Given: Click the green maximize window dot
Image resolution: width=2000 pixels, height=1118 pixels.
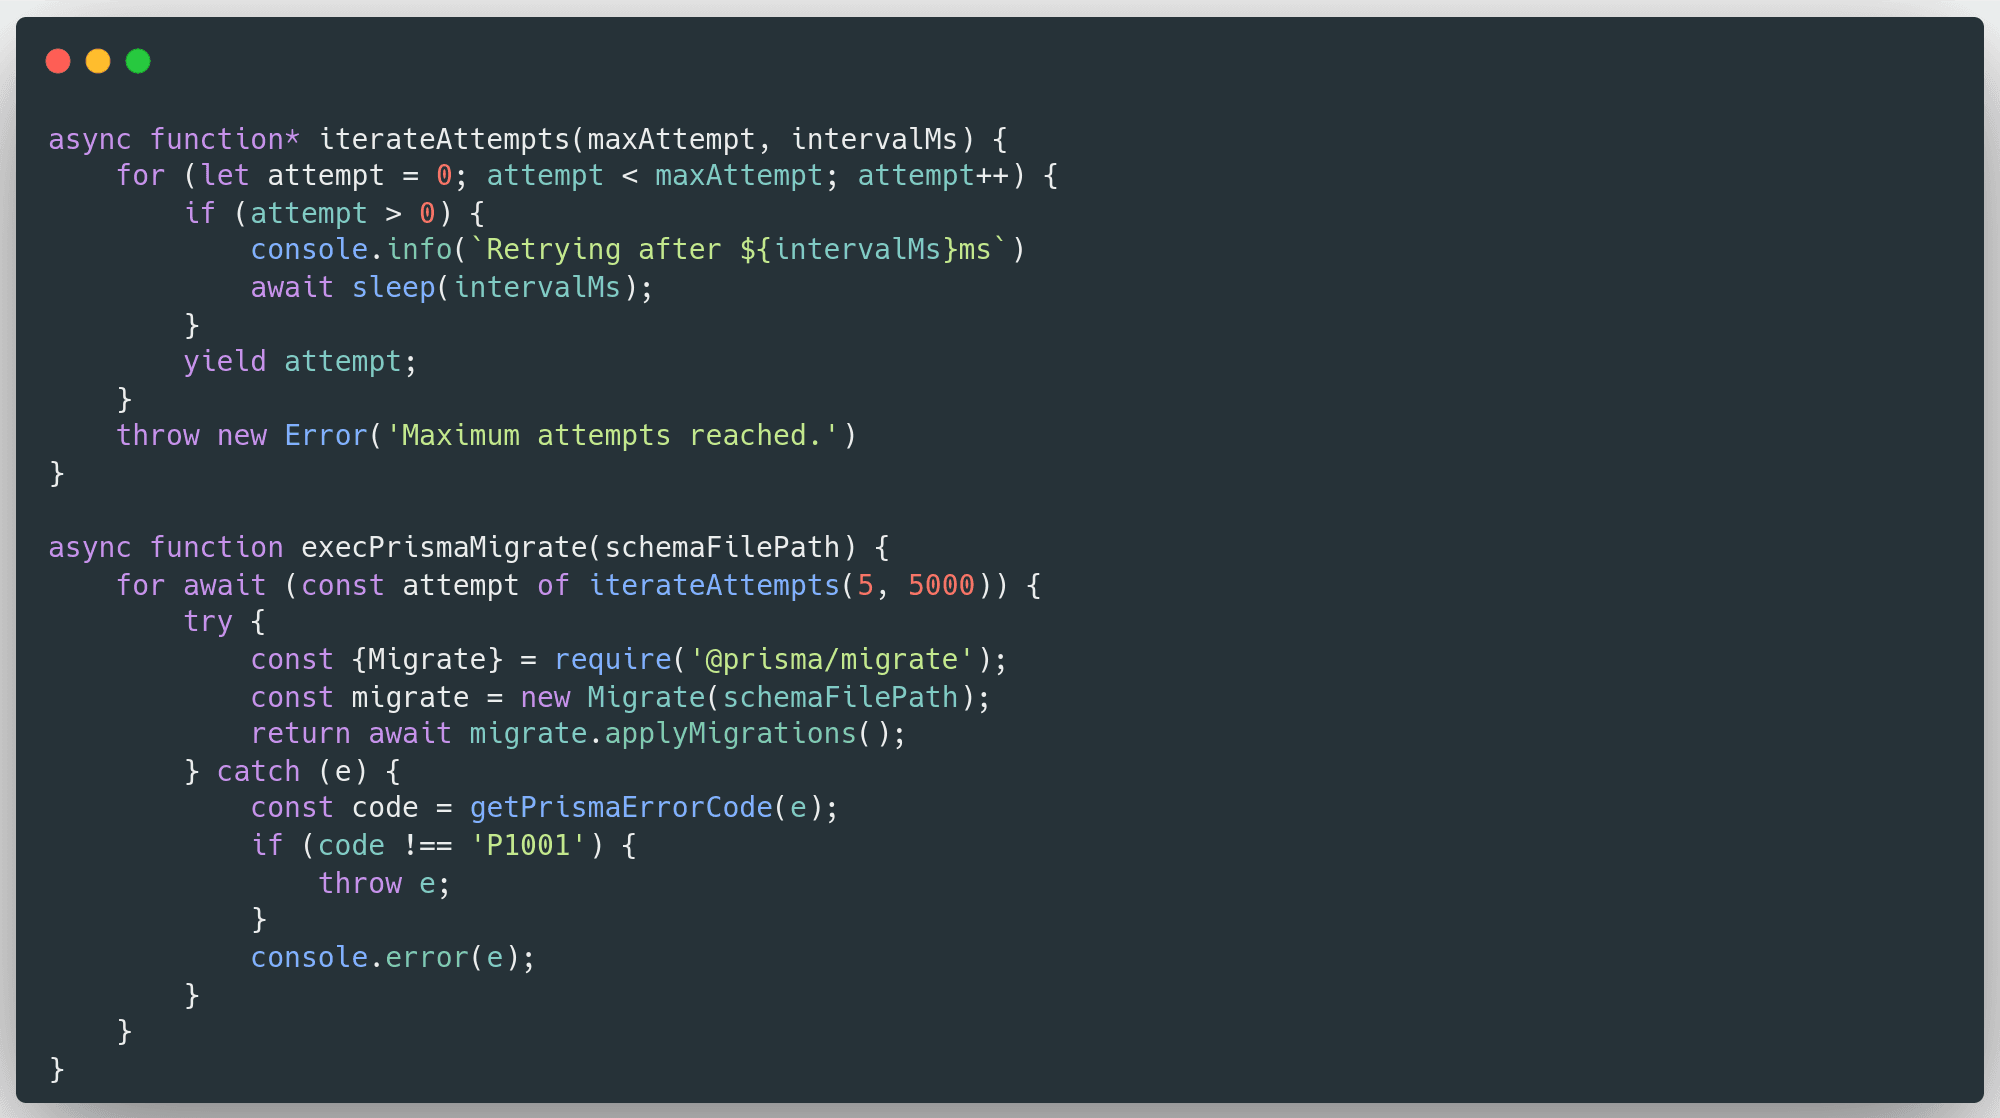Looking at the screenshot, I should (138, 62).
